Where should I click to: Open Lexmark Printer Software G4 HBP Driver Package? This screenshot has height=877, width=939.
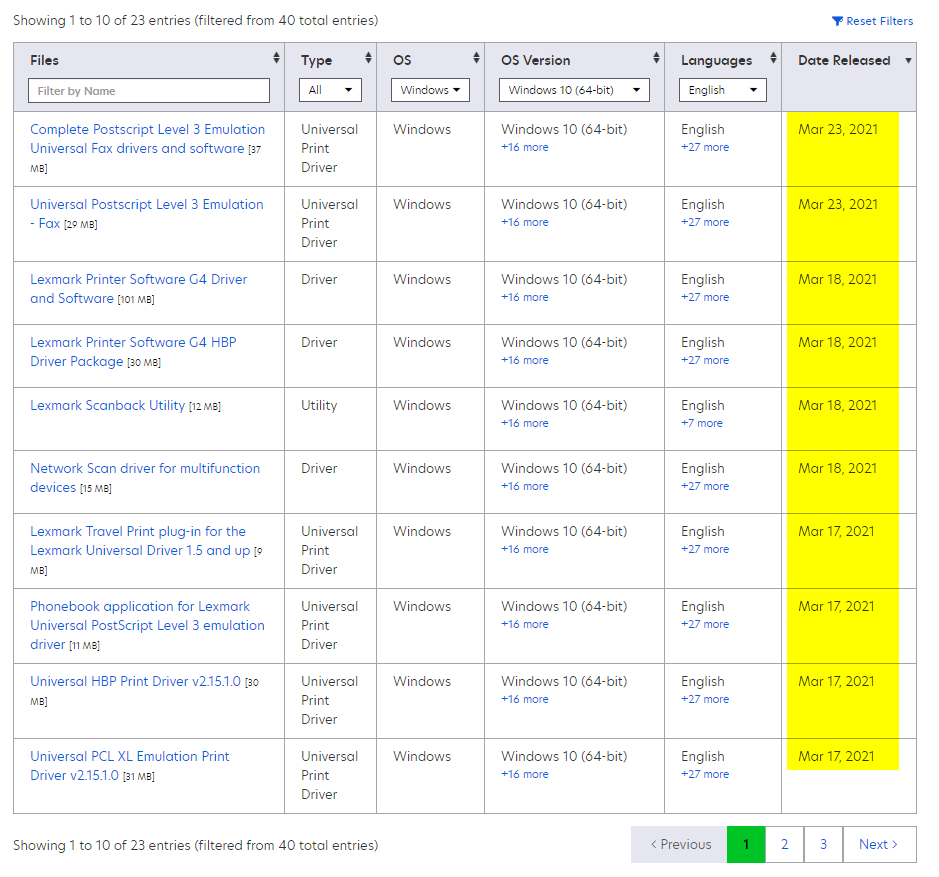[133, 343]
